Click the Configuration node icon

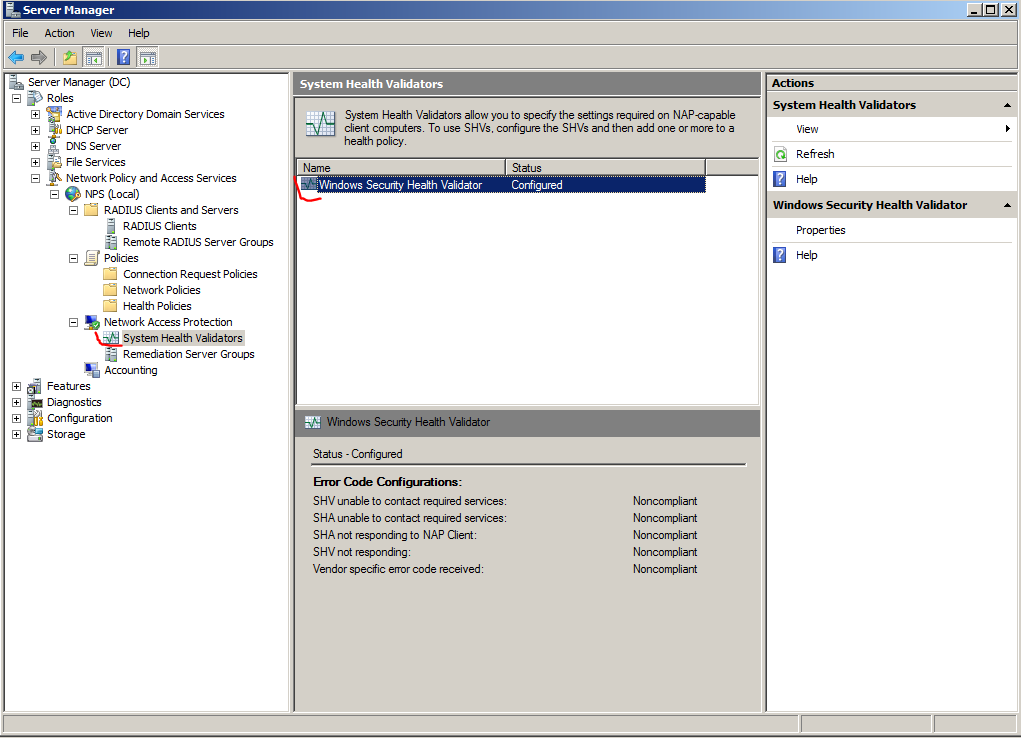[x=35, y=418]
